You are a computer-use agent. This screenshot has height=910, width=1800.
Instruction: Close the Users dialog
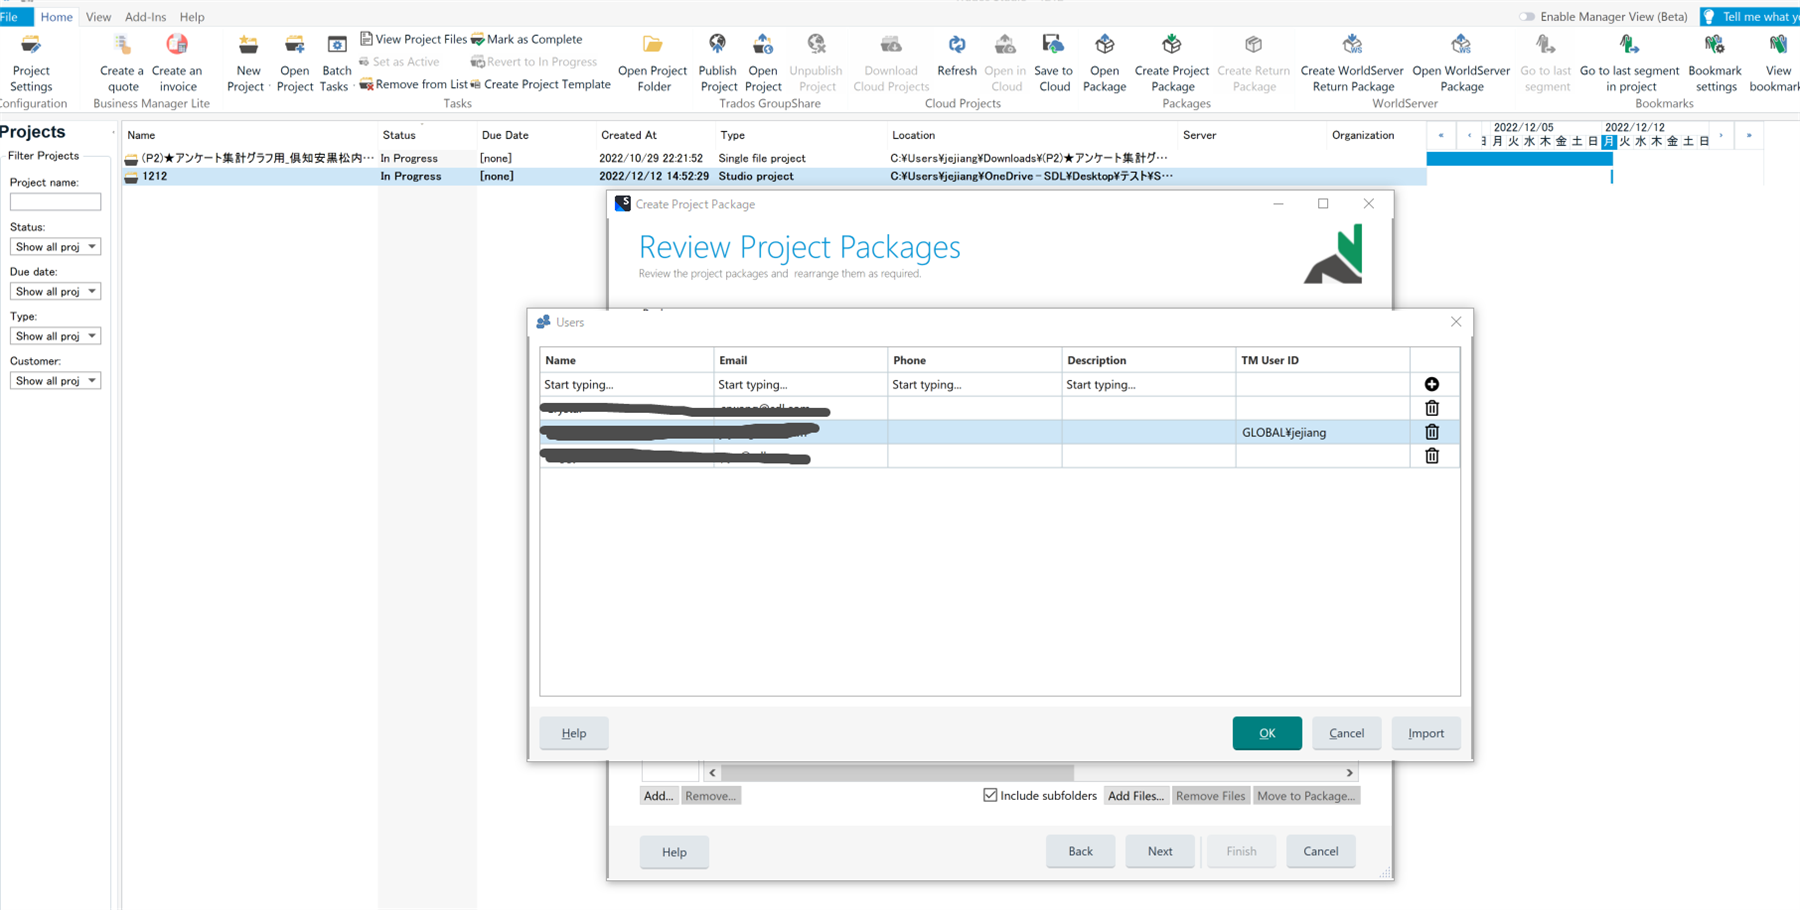[x=1456, y=322]
